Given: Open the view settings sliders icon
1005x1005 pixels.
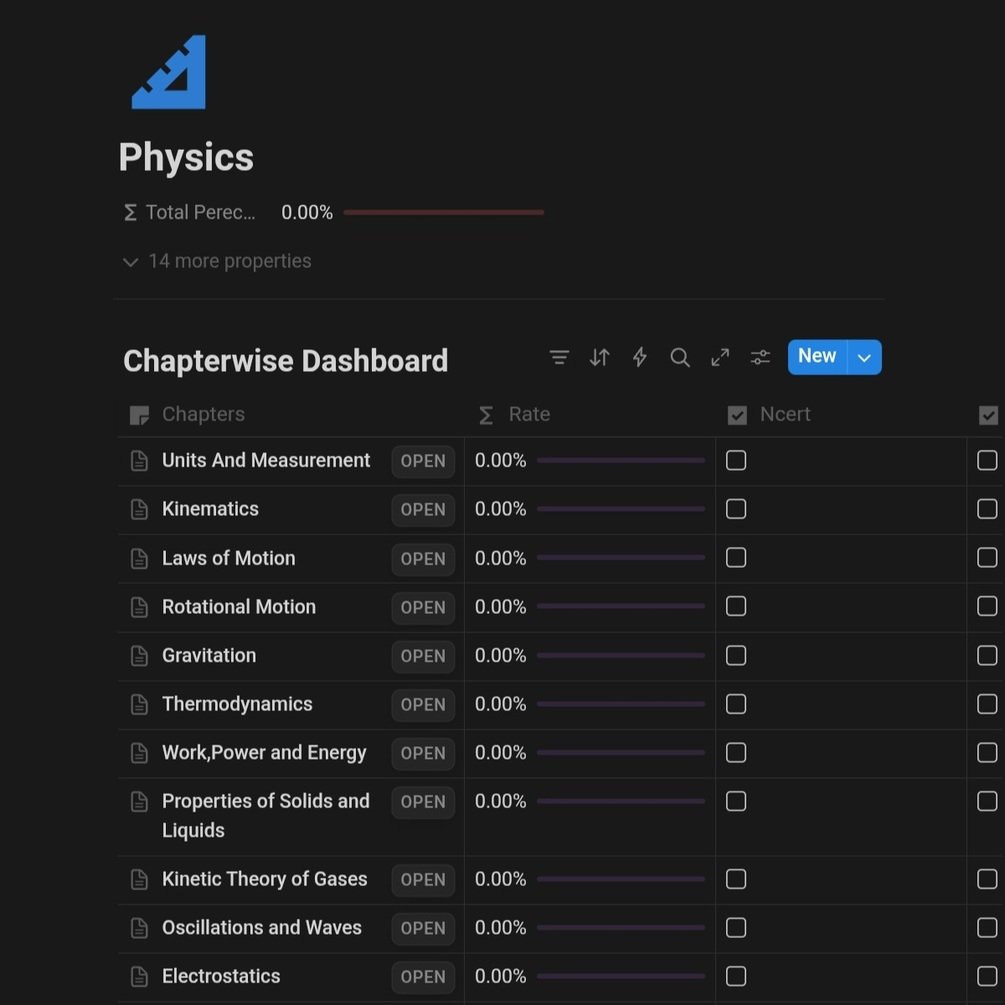Looking at the screenshot, I should click(761, 357).
